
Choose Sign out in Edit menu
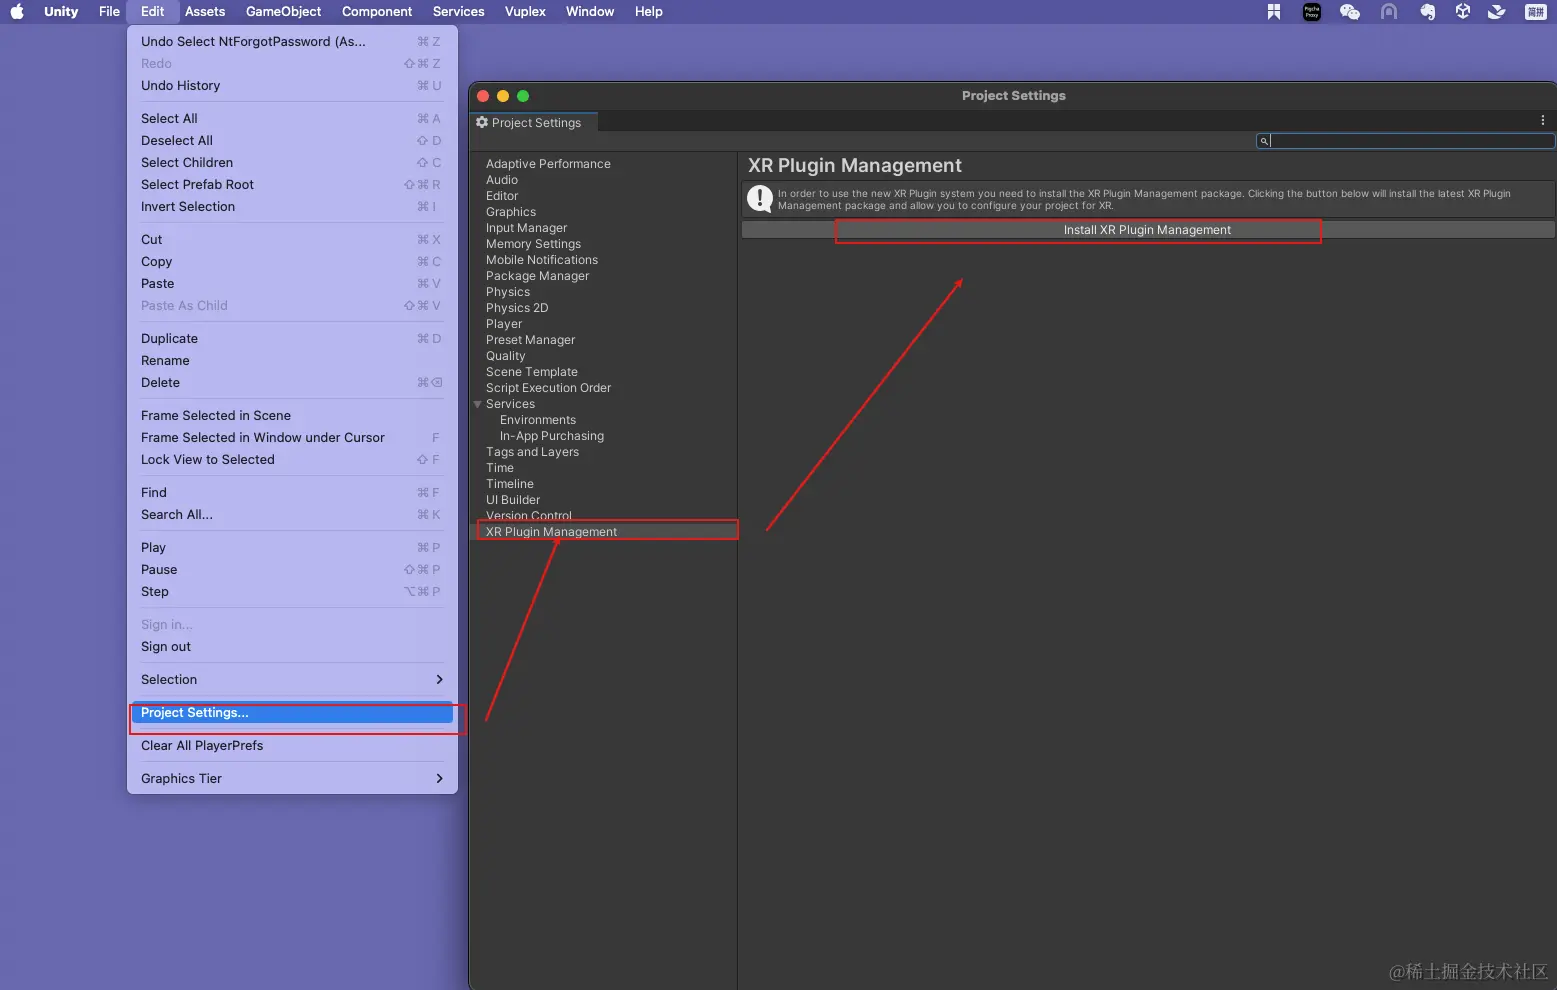[292, 647]
